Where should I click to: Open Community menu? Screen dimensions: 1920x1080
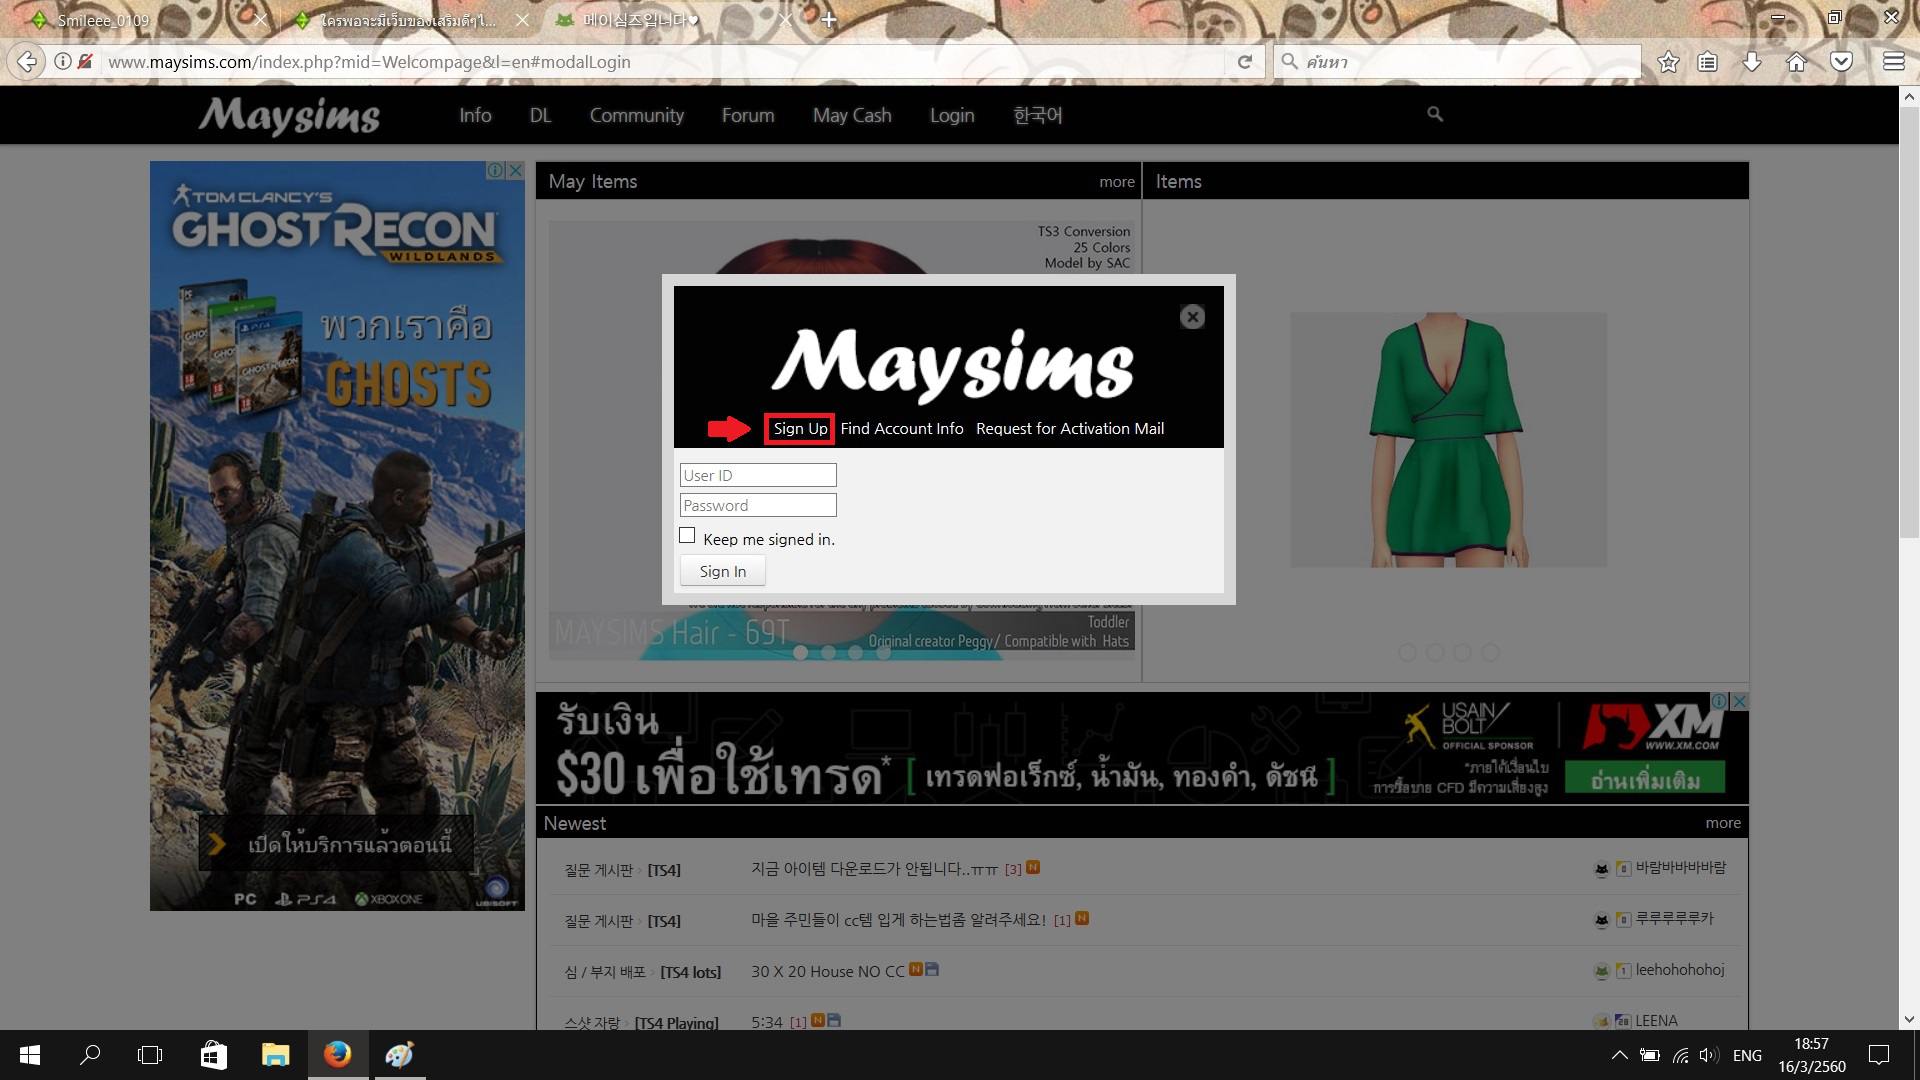click(x=637, y=115)
